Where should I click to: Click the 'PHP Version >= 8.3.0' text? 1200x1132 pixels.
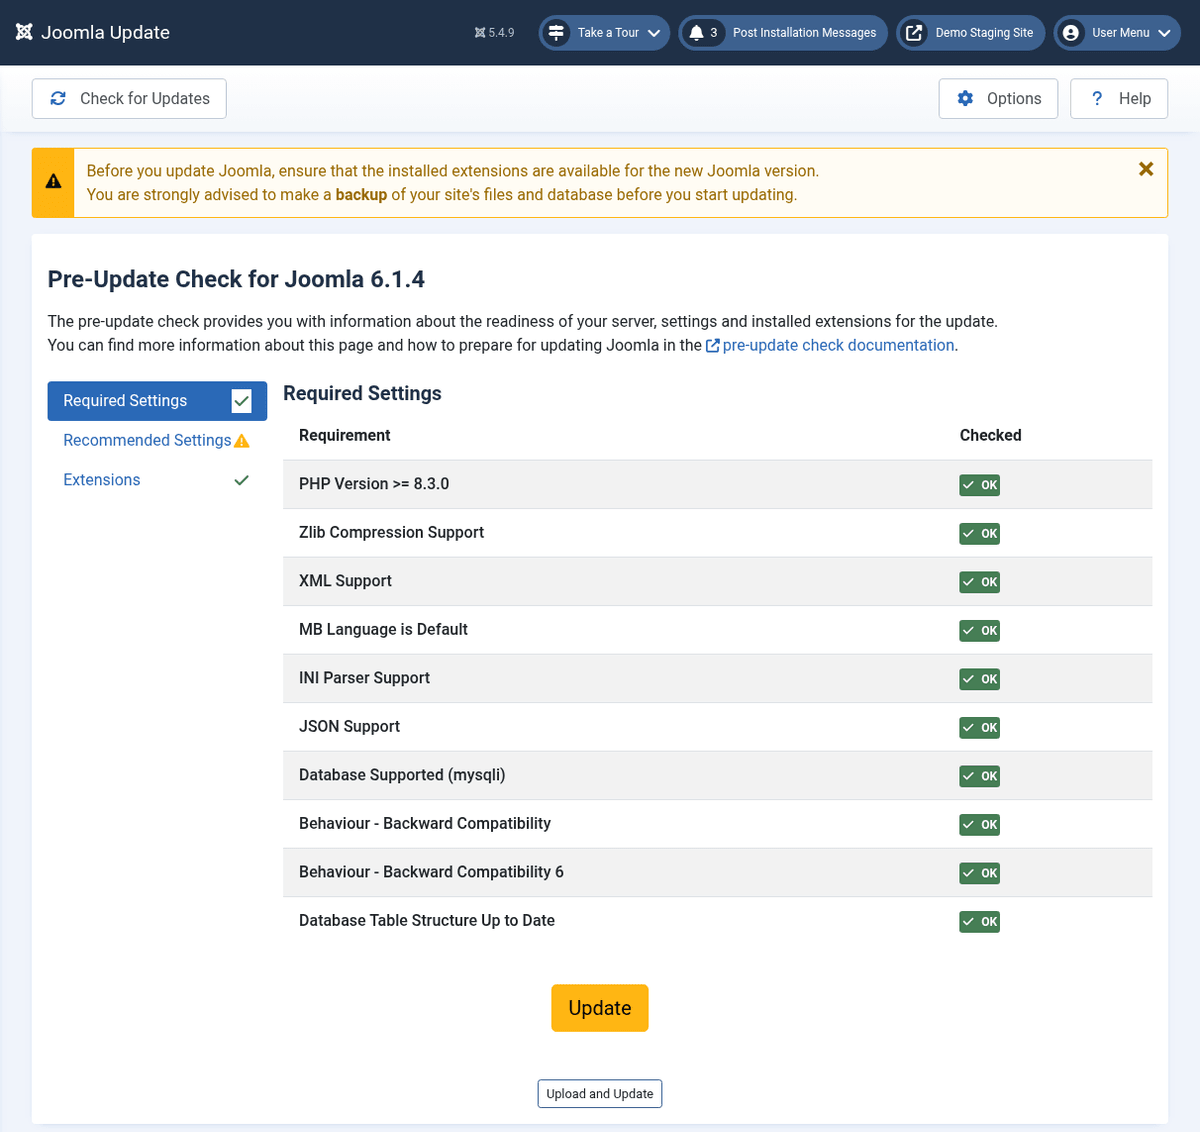click(x=374, y=484)
